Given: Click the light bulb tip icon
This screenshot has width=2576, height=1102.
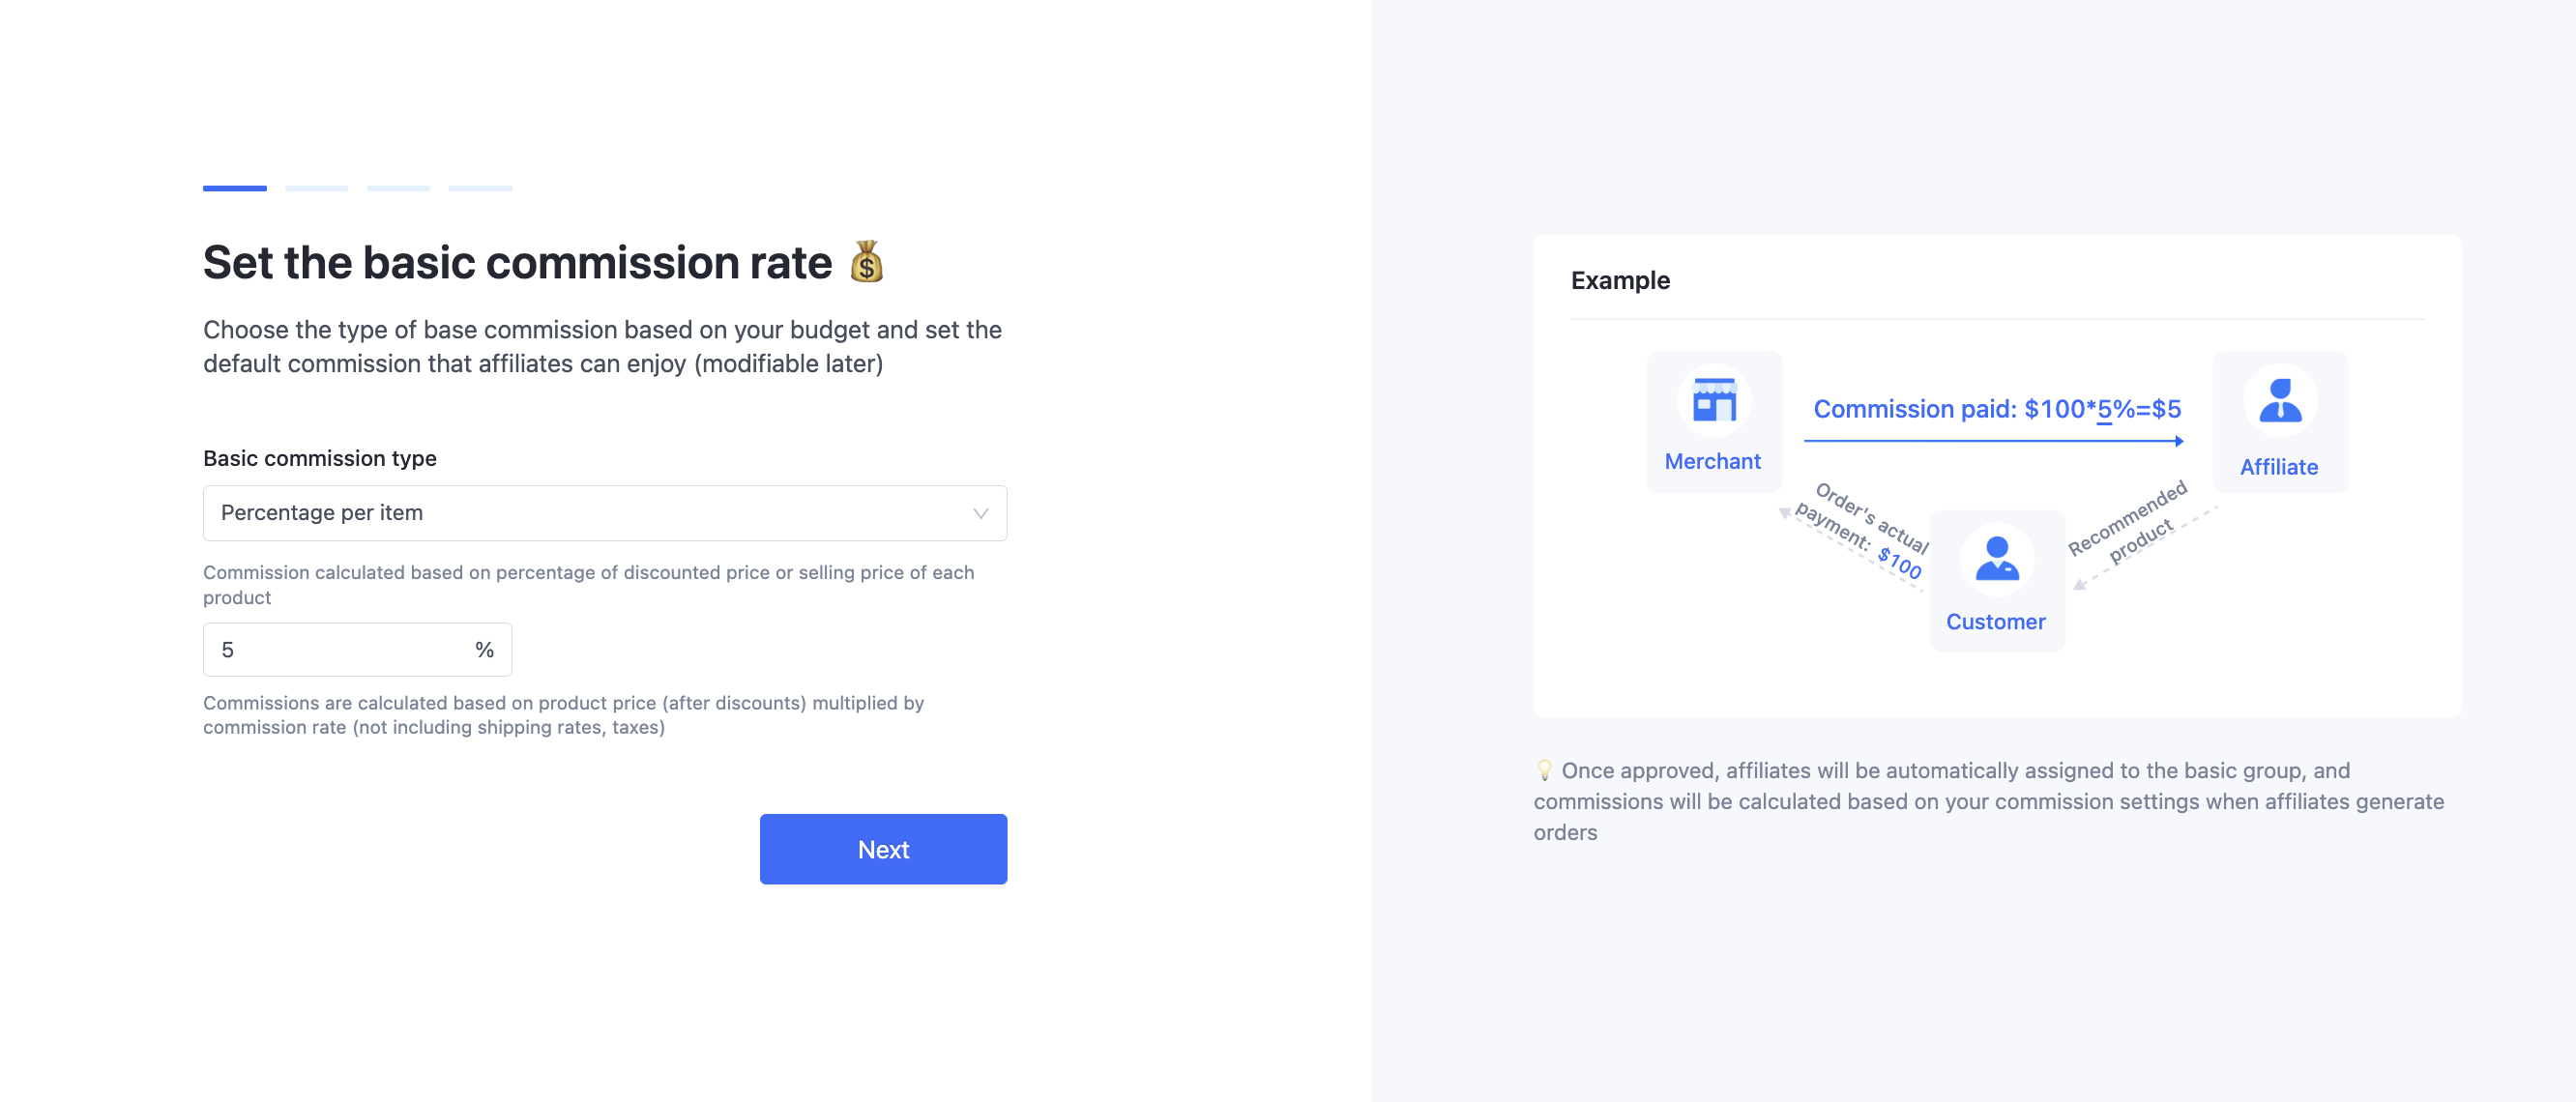Looking at the screenshot, I should (1545, 770).
